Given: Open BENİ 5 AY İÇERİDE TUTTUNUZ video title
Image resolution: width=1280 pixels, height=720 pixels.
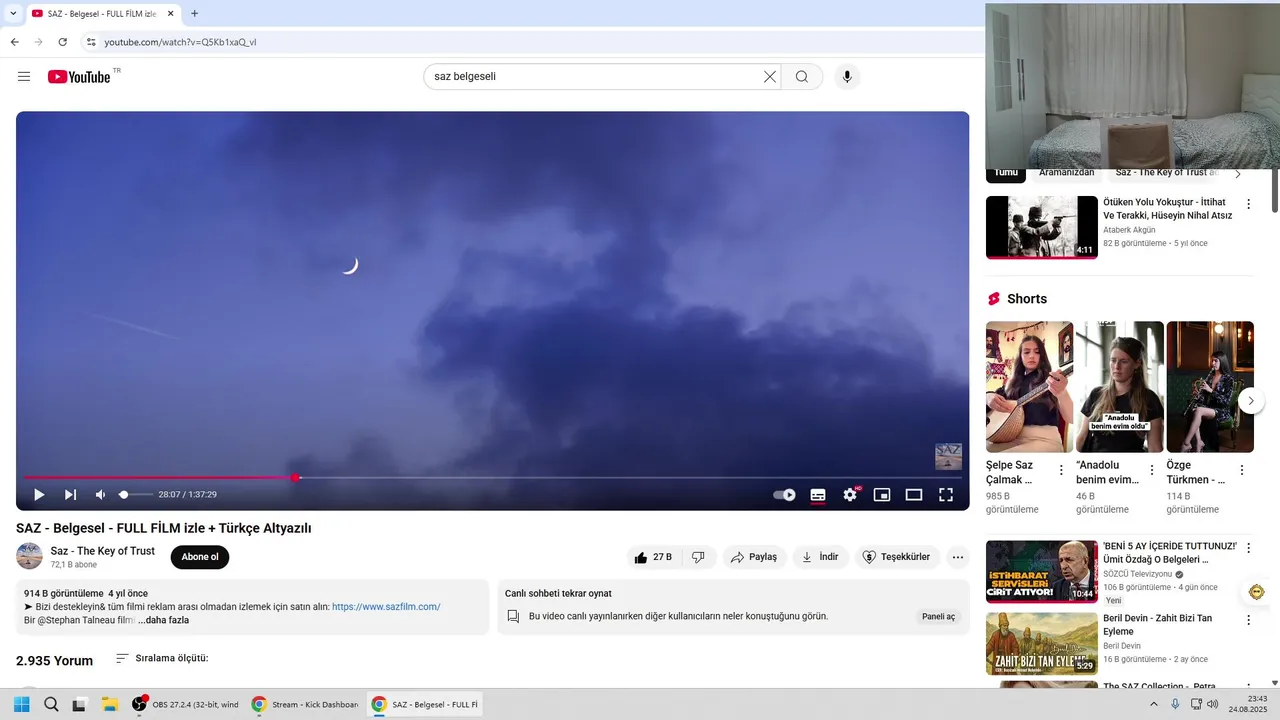Looking at the screenshot, I should (1170, 553).
